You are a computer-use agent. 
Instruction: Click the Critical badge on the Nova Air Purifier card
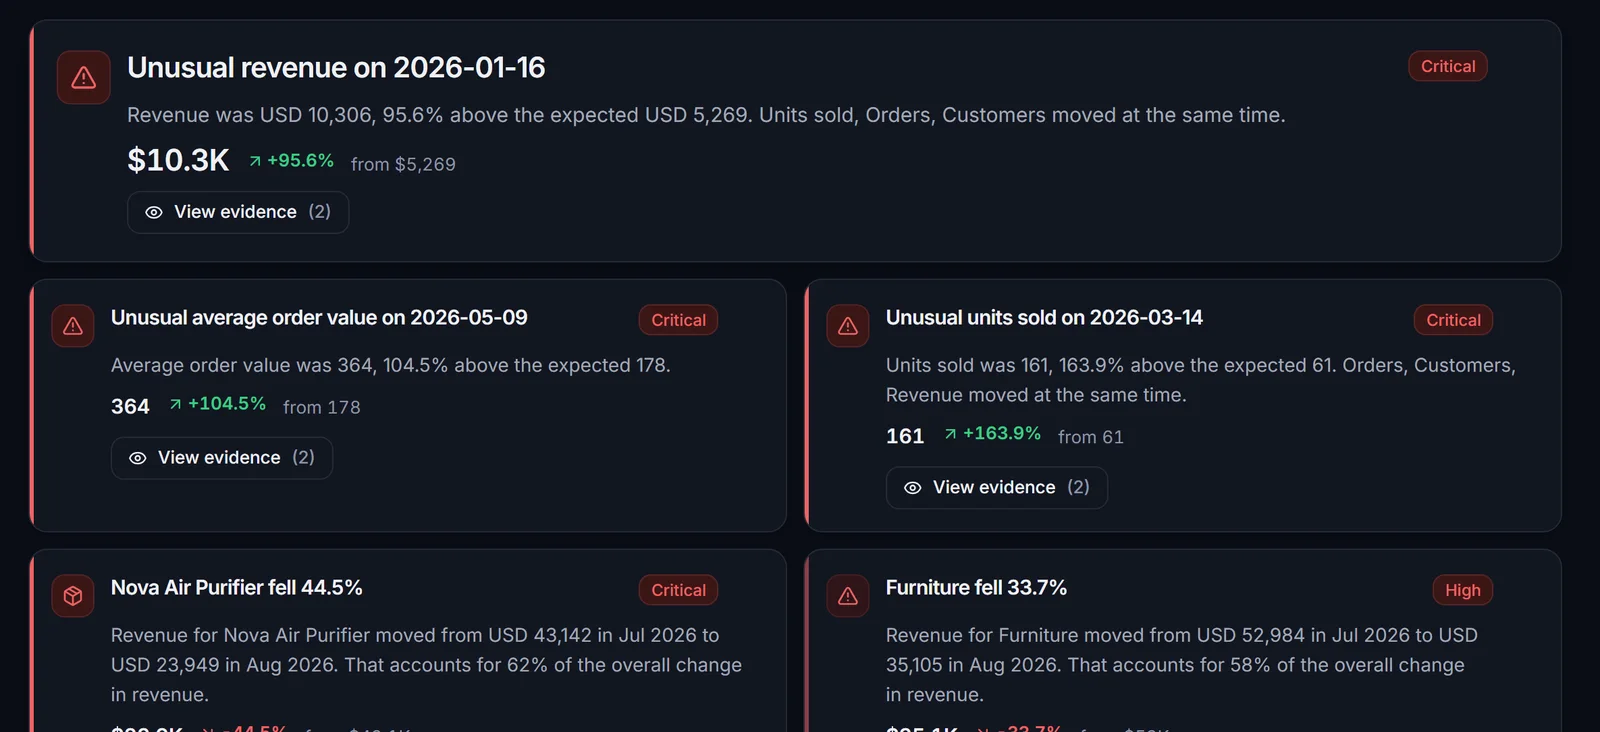pyautogui.click(x=678, y=590)
